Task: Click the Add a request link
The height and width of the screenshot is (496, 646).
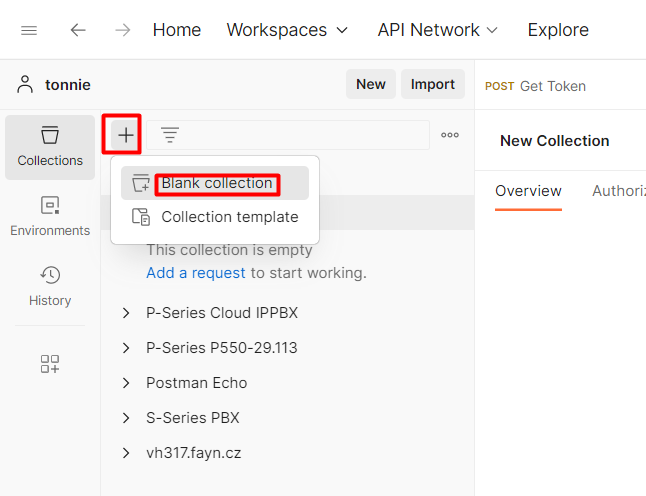Action: [x=196, y=273]
